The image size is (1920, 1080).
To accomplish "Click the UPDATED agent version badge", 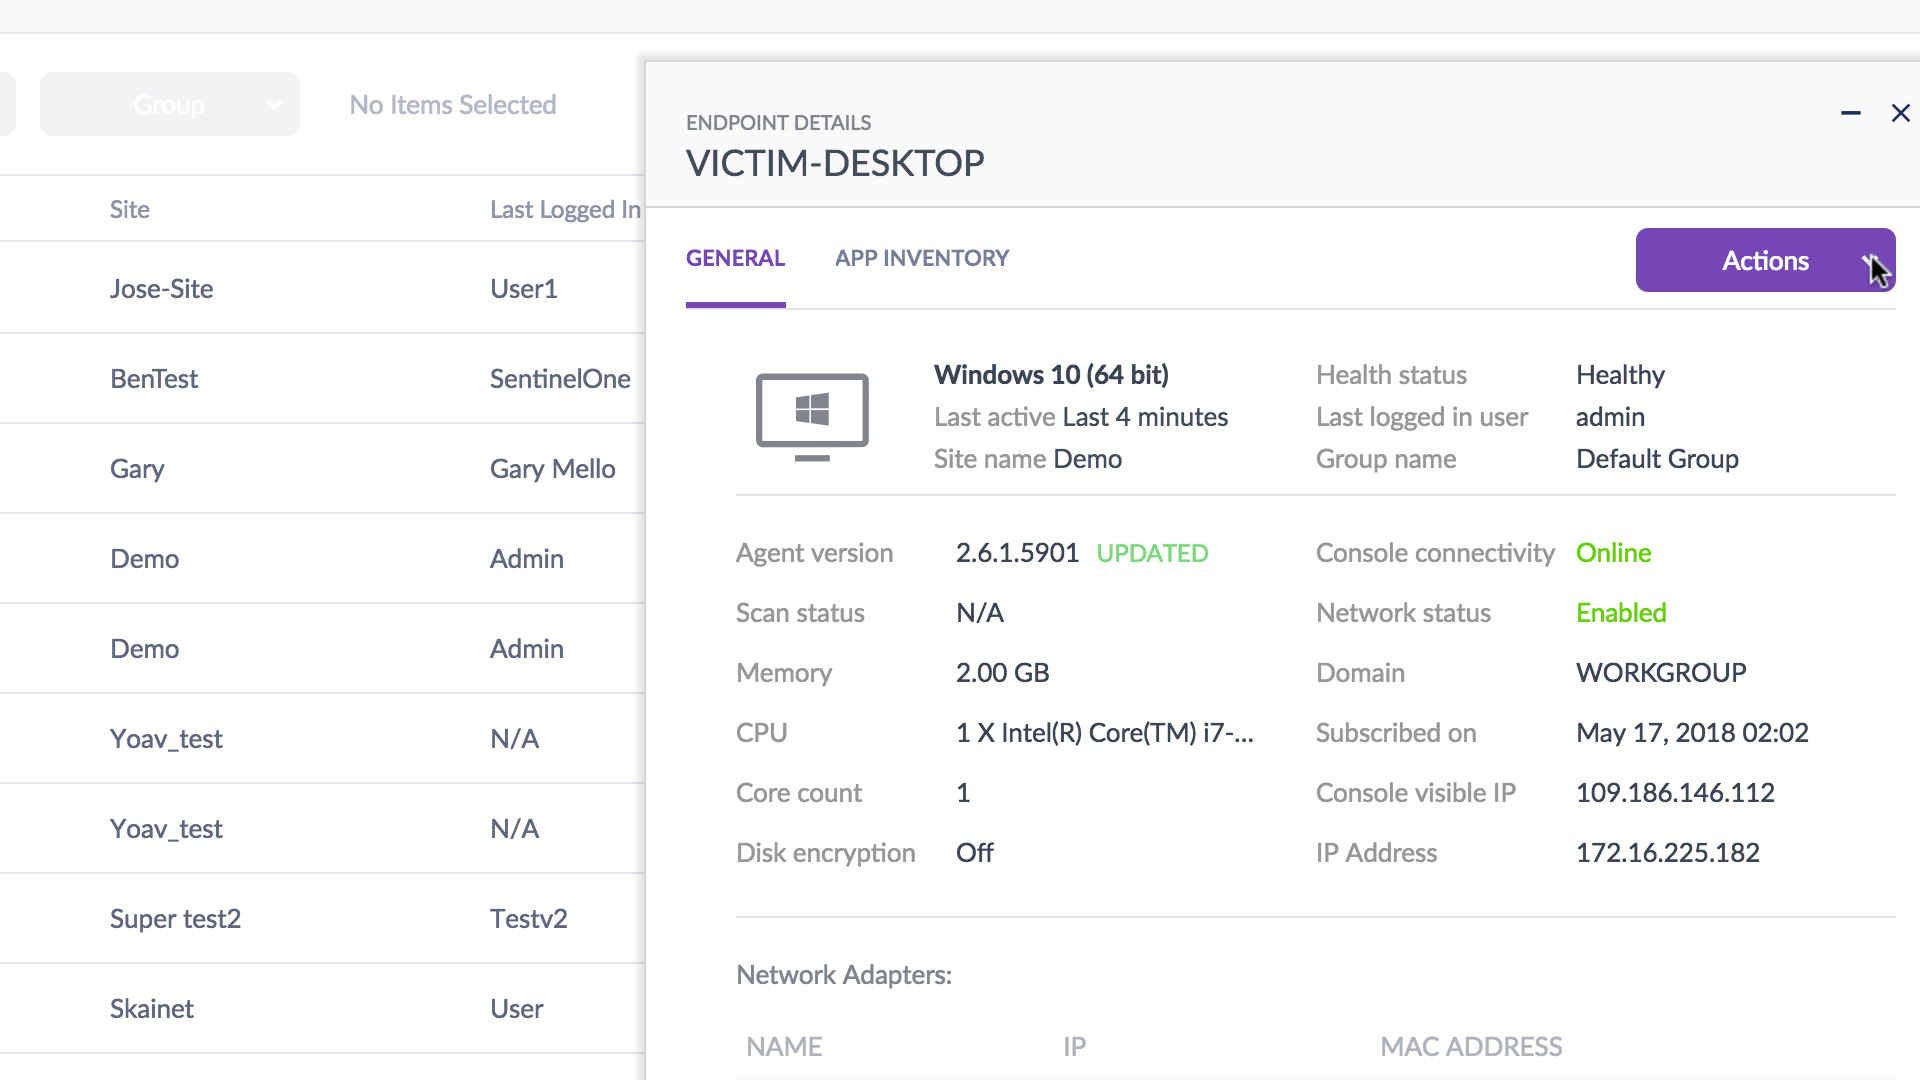I will click(x=1152, y=553).
